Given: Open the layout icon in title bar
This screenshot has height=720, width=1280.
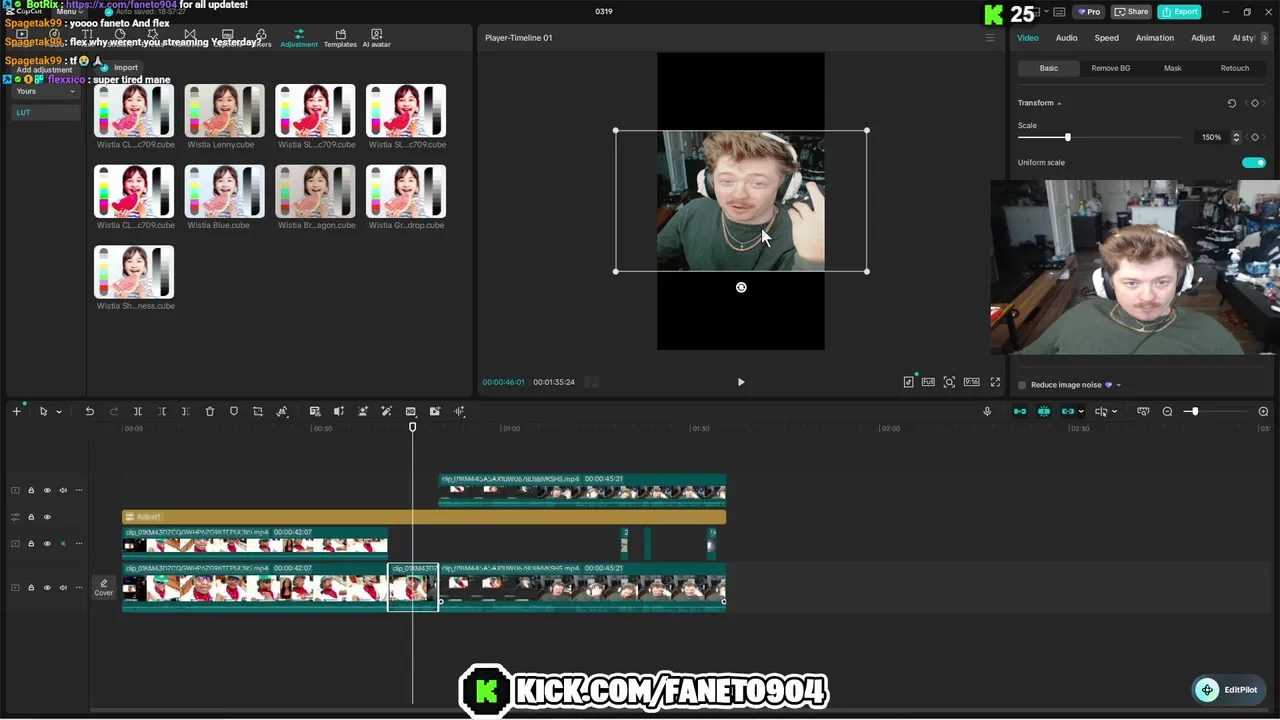Looking at the screenshot, I should click(1060, 12).
